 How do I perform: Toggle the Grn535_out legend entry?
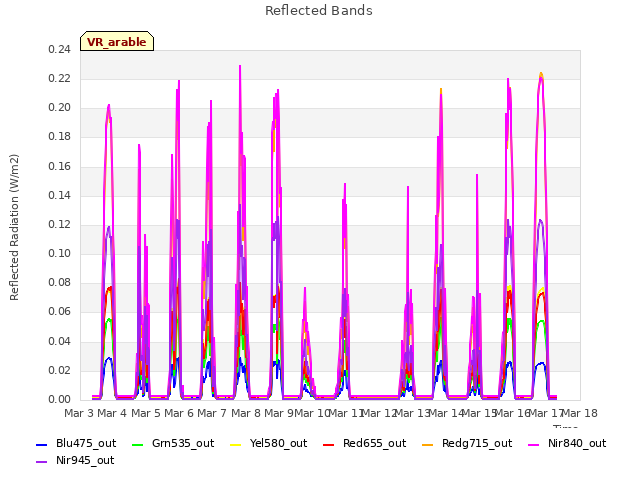[173, 443]
